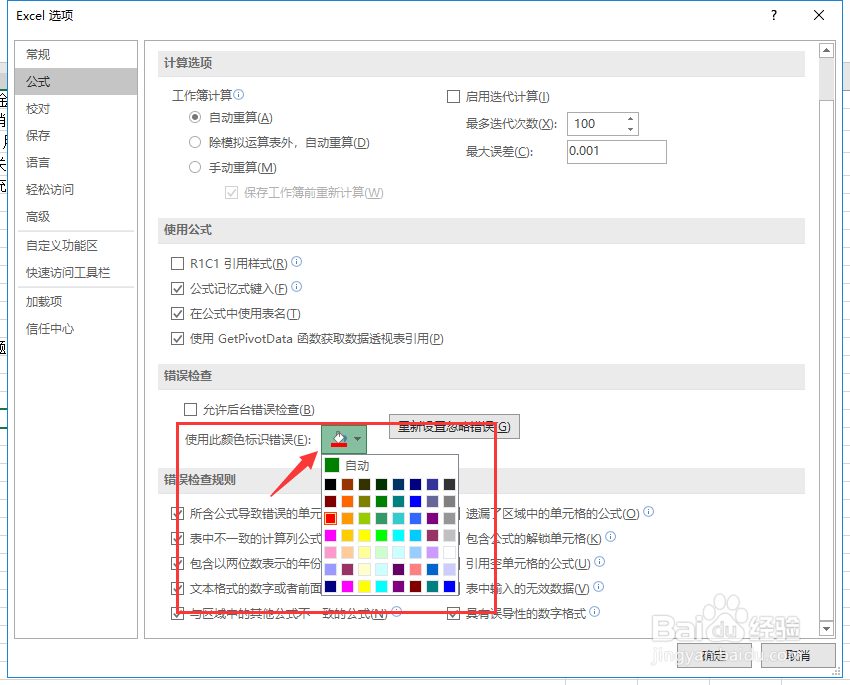Click info icon next to 公式记忆式键入
The image size is (850, 685).
pyautogui.click(x=297, y=287)
